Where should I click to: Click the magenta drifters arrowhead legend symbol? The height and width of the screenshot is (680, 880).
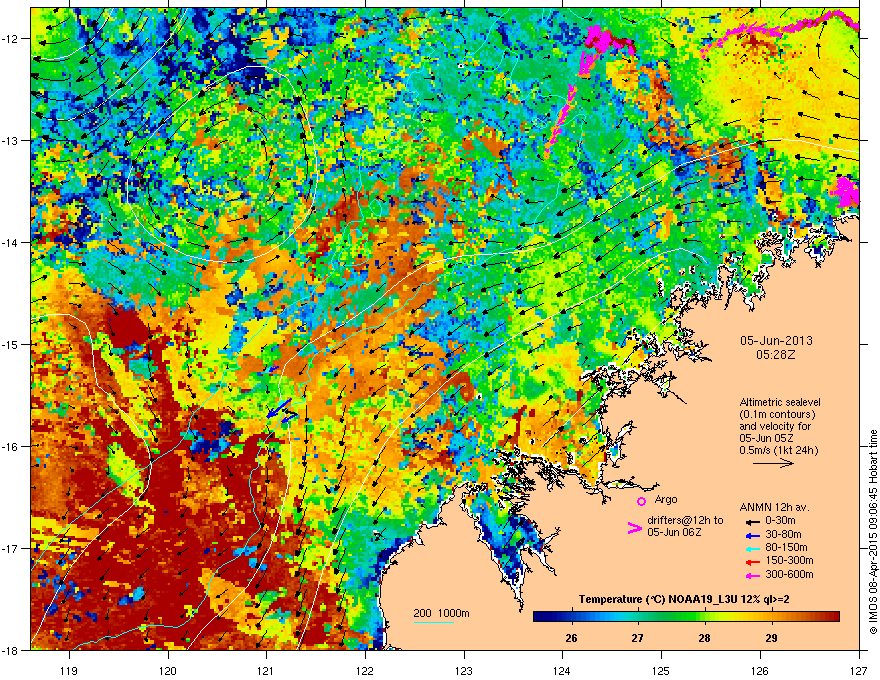pyautogui.click(x=634, y=528)
